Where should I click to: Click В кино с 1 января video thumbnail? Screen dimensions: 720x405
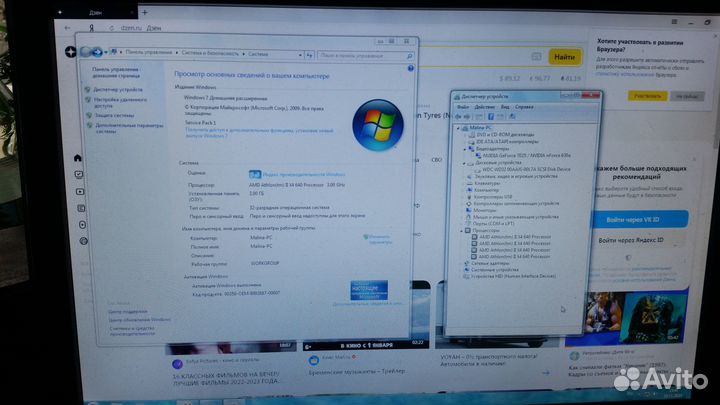[366, 344]
